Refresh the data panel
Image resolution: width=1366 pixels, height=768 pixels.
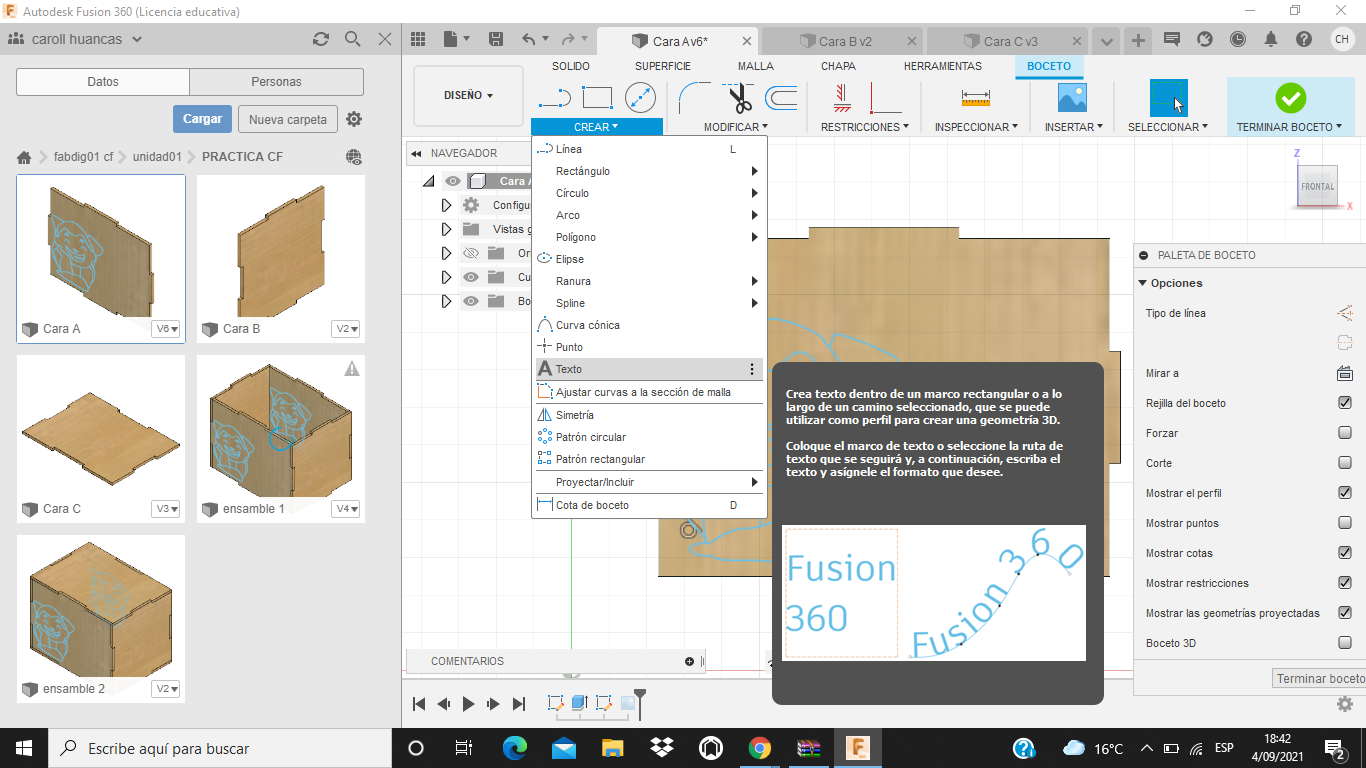[320, 40]
